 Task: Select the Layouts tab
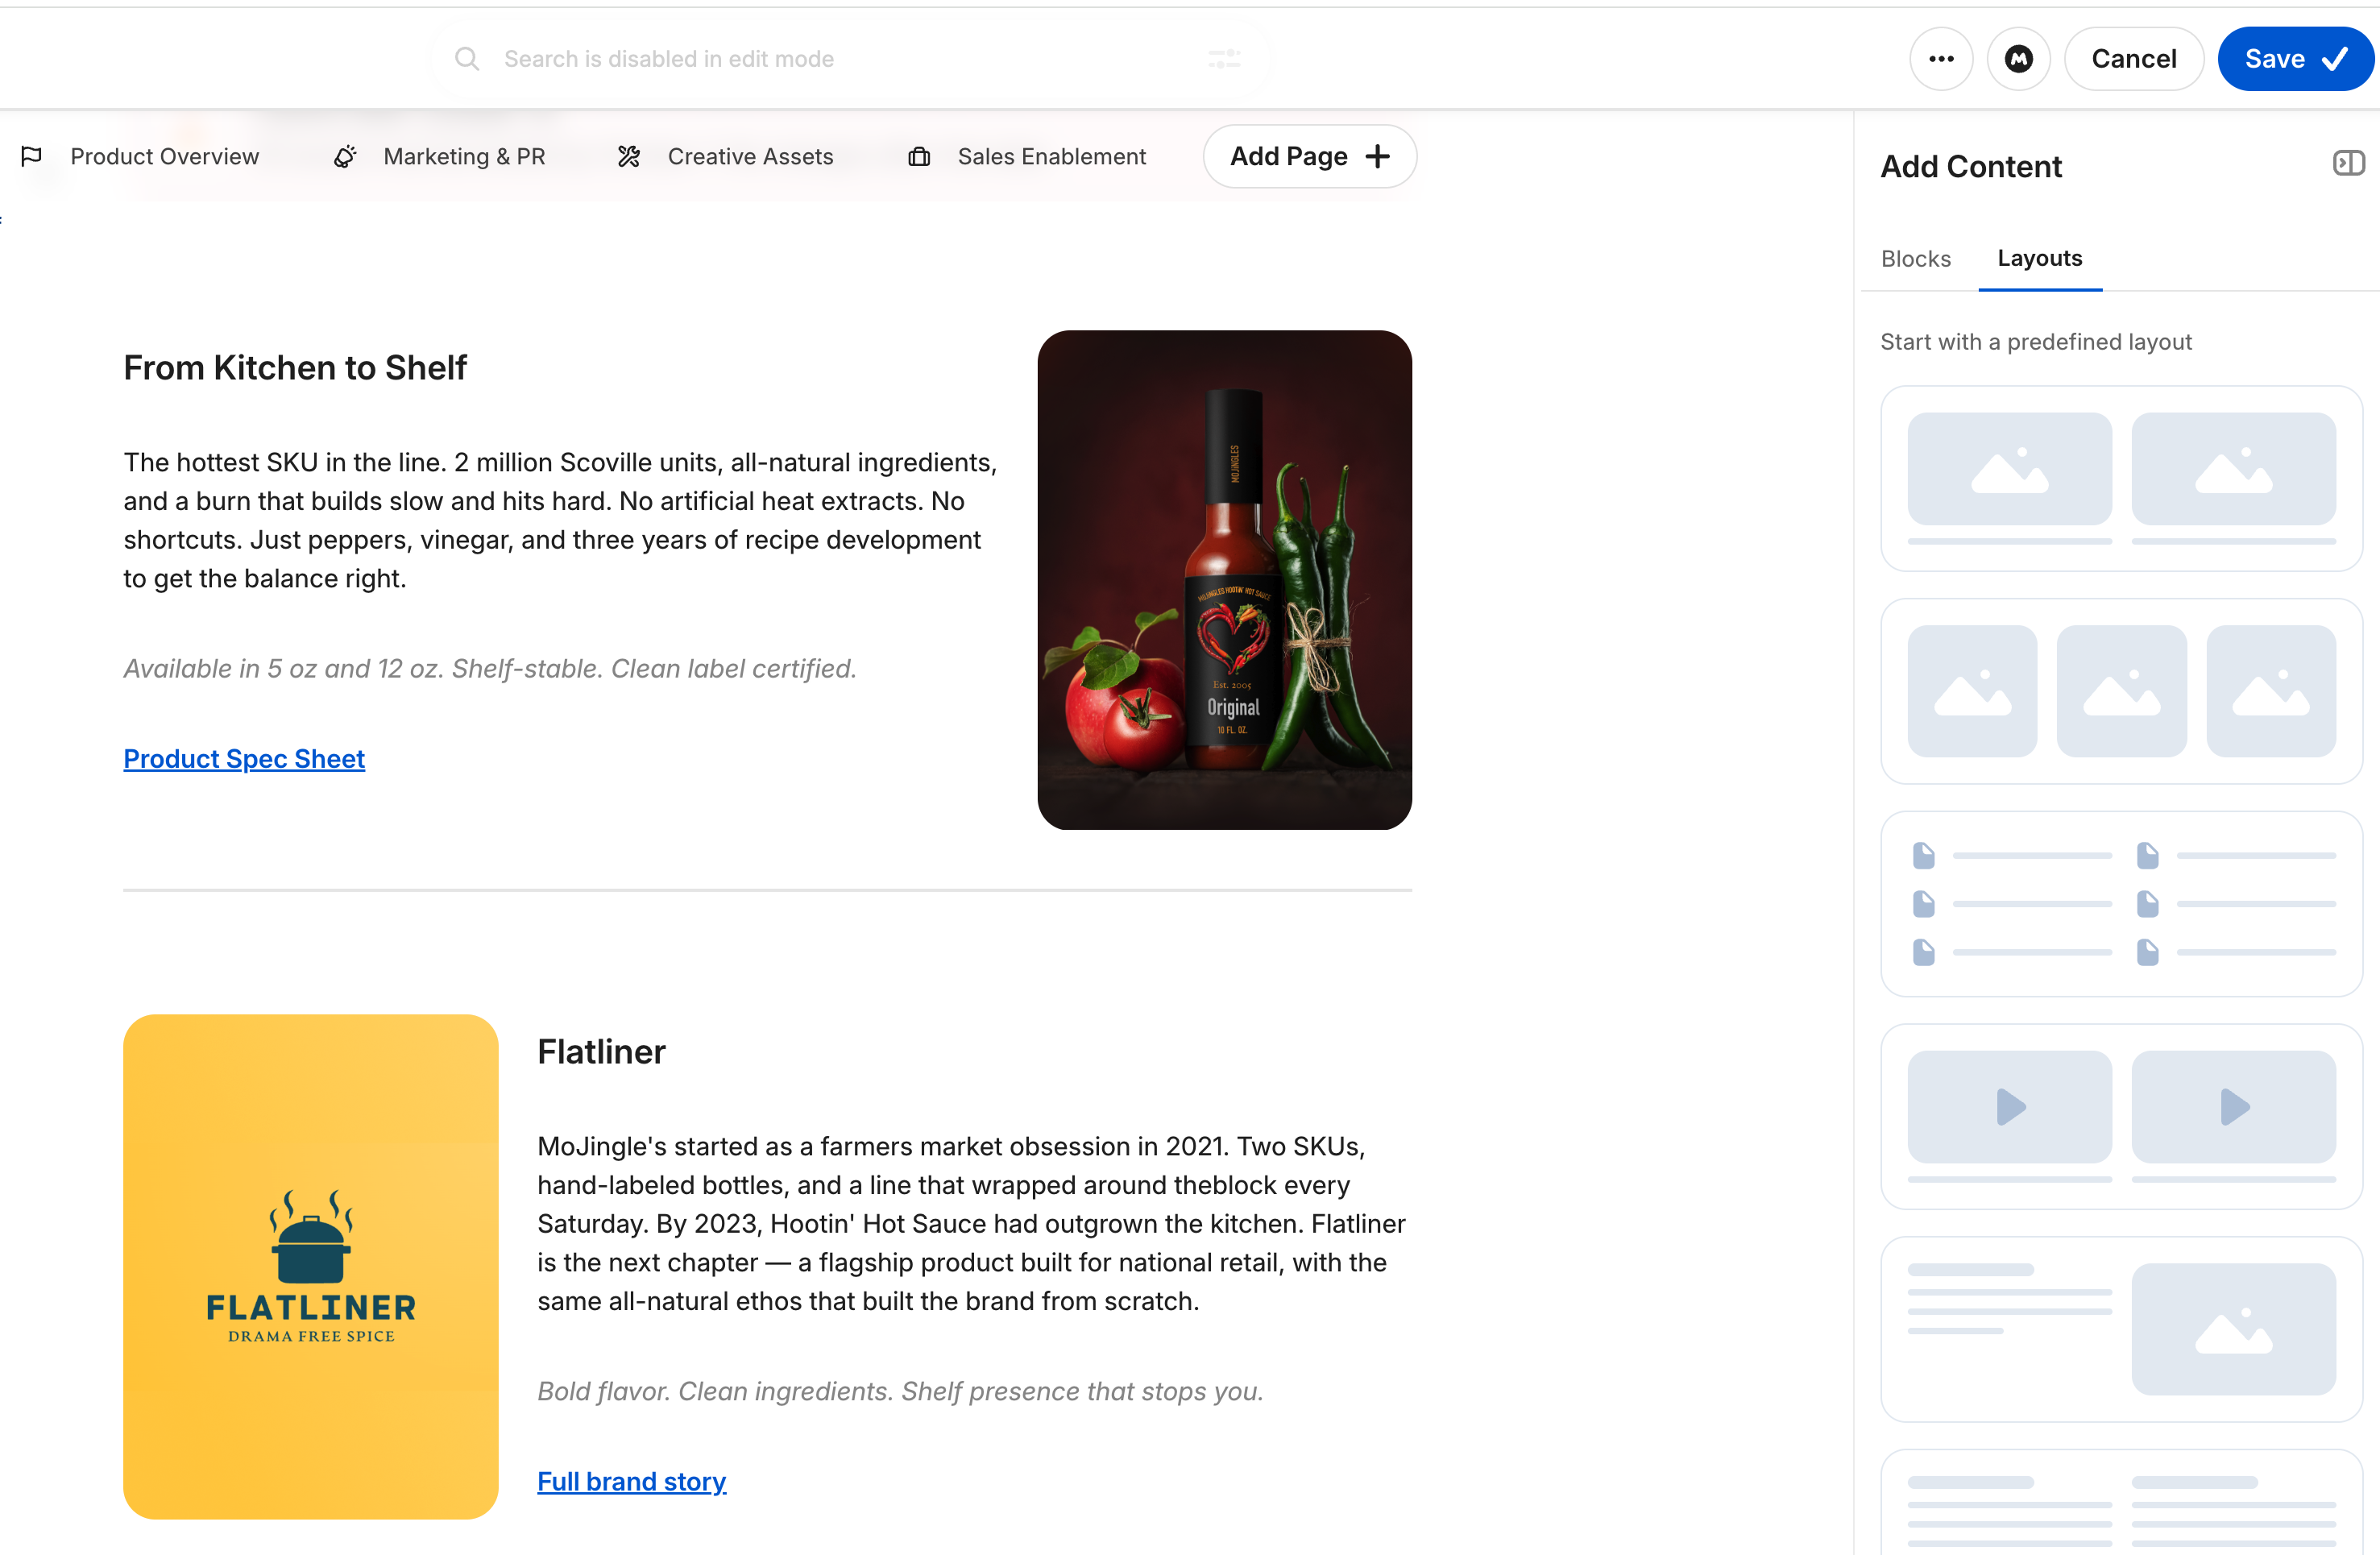2040,258
